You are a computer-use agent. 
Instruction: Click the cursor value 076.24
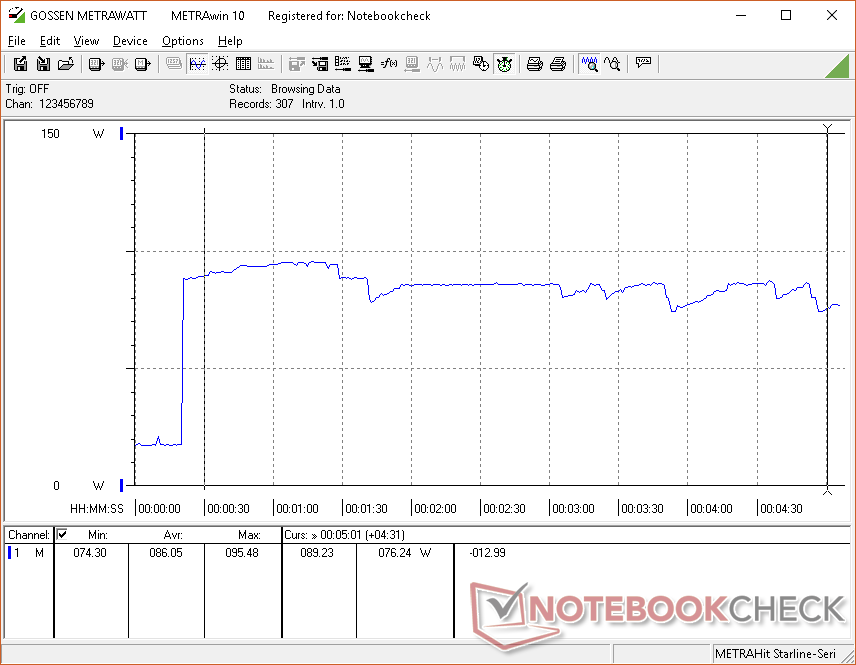[395, 553]
